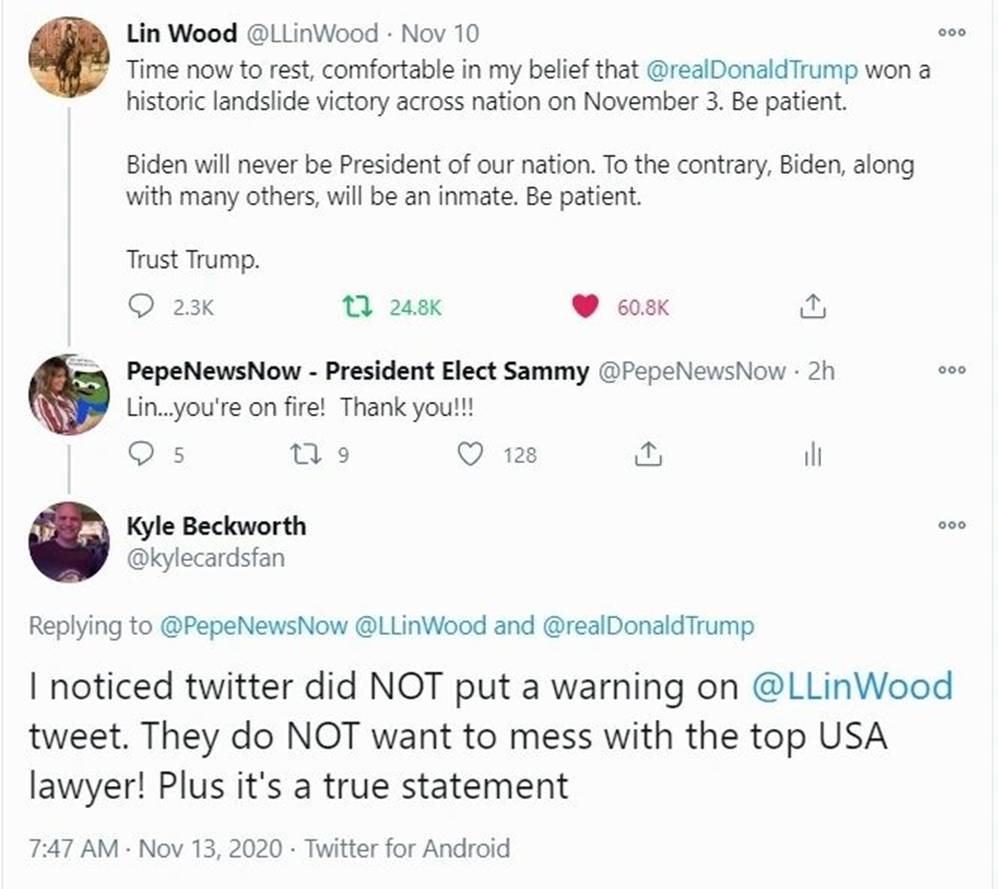Screen dimensions: 998x889
Task: Click the @LLinWood mention in Kyle's tweet
Action: click(852, 687)
